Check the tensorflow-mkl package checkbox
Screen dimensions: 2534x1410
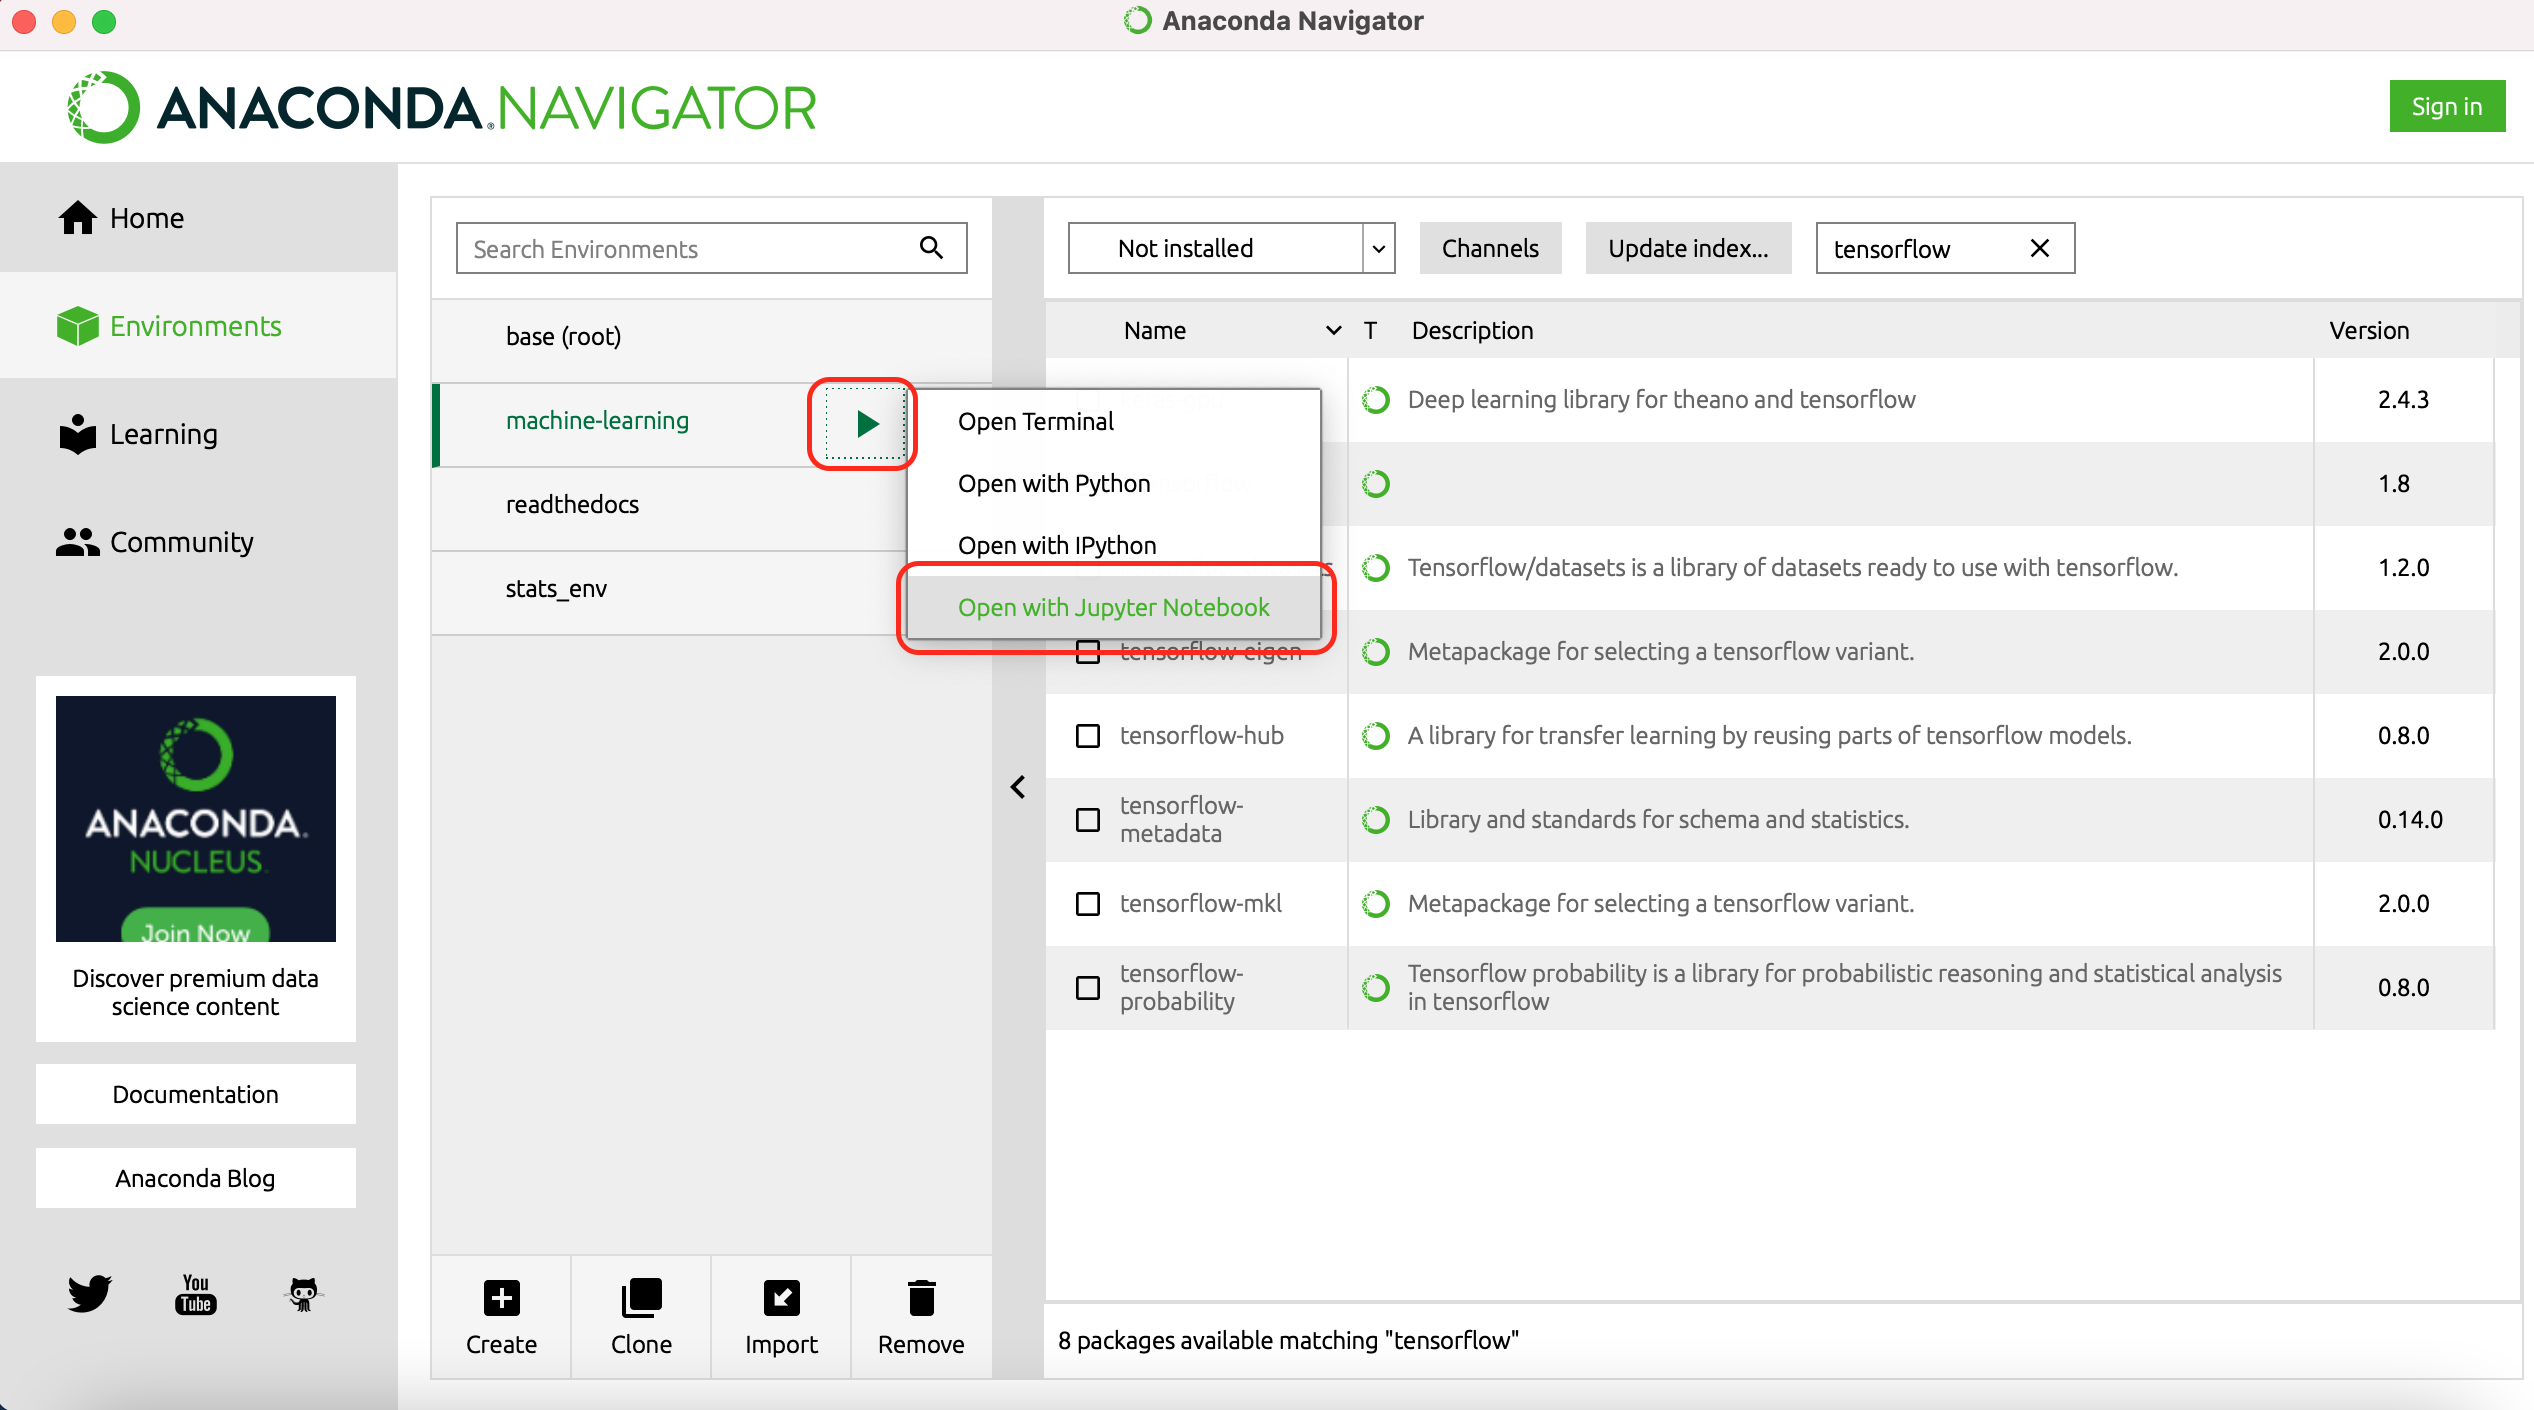(1088, 904)
